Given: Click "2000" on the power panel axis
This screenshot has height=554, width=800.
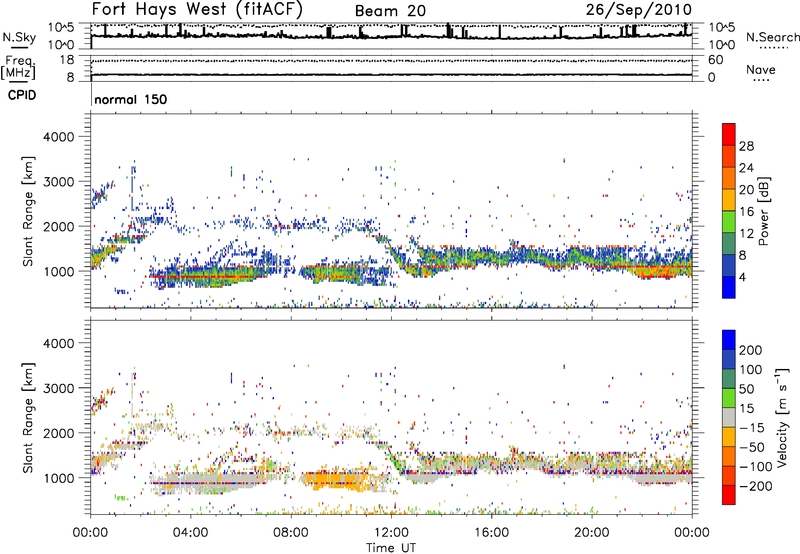Looking at the screenshot, I should click(x=59, y=226).
